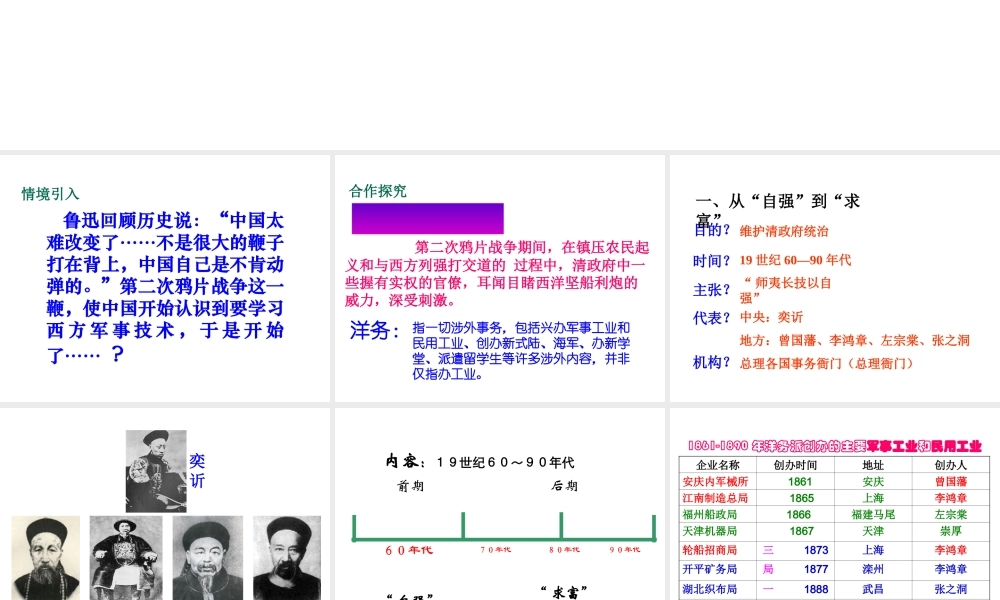Screen dimensions: 1000x600
Task: Click the third portrait in the four-photo row
Action: [x=207, y=557]
